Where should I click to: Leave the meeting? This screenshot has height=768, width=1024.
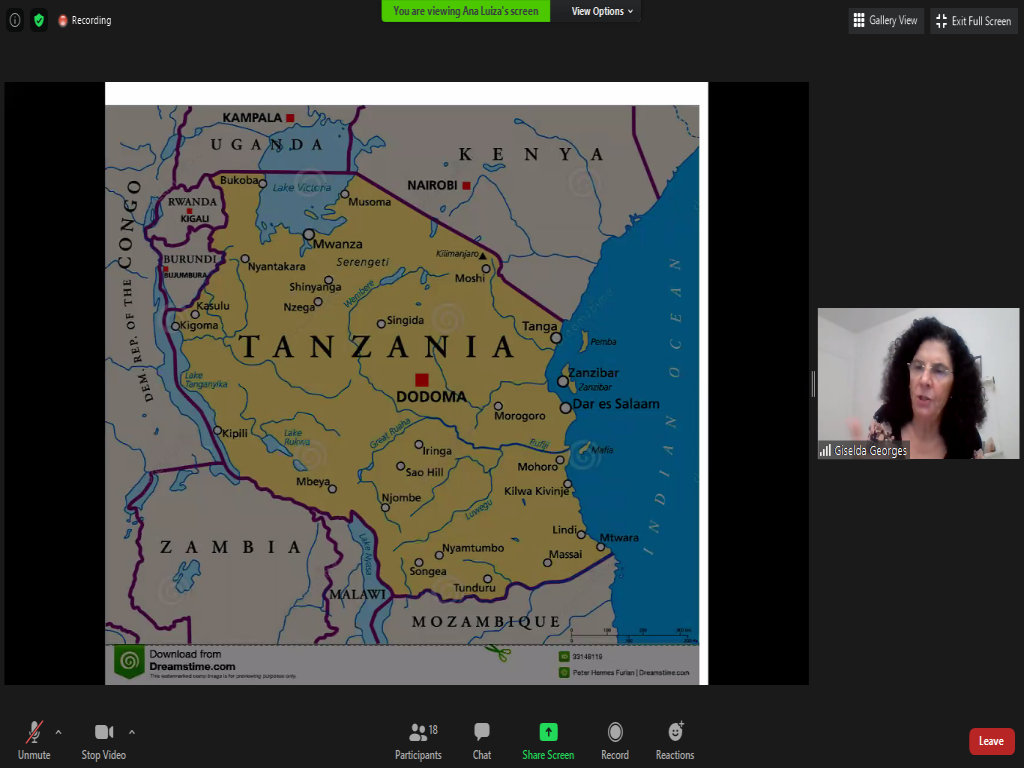coord(991,741)
